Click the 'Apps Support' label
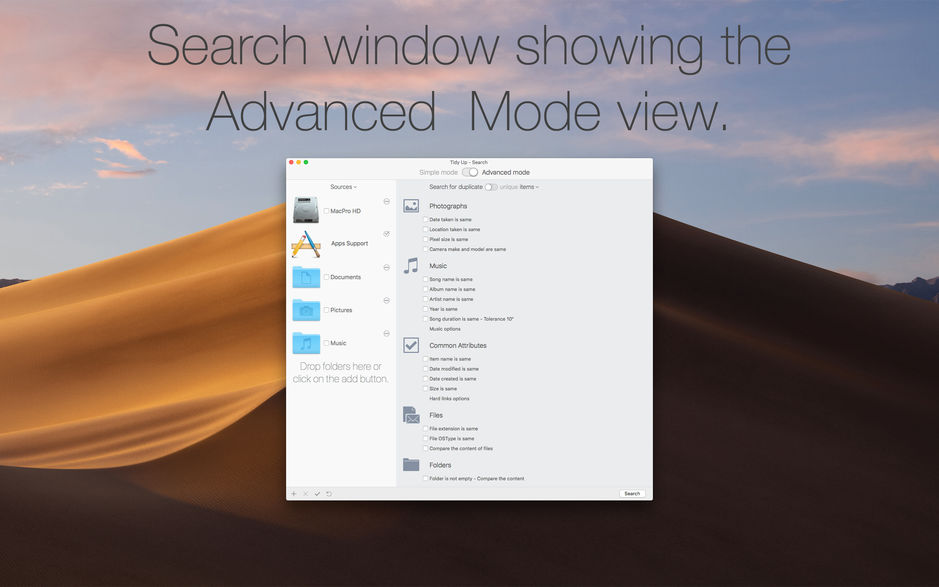Viewport: 939px width, 587px height. (350, 243)
